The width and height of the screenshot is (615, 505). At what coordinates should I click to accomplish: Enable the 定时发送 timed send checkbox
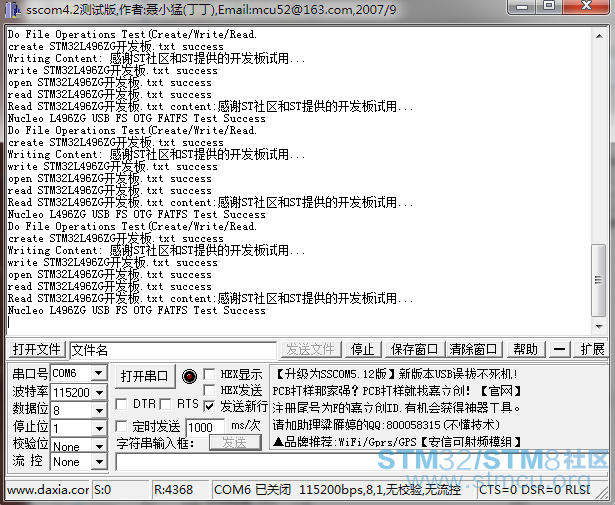pyautogui.click(x=122, y=426)
